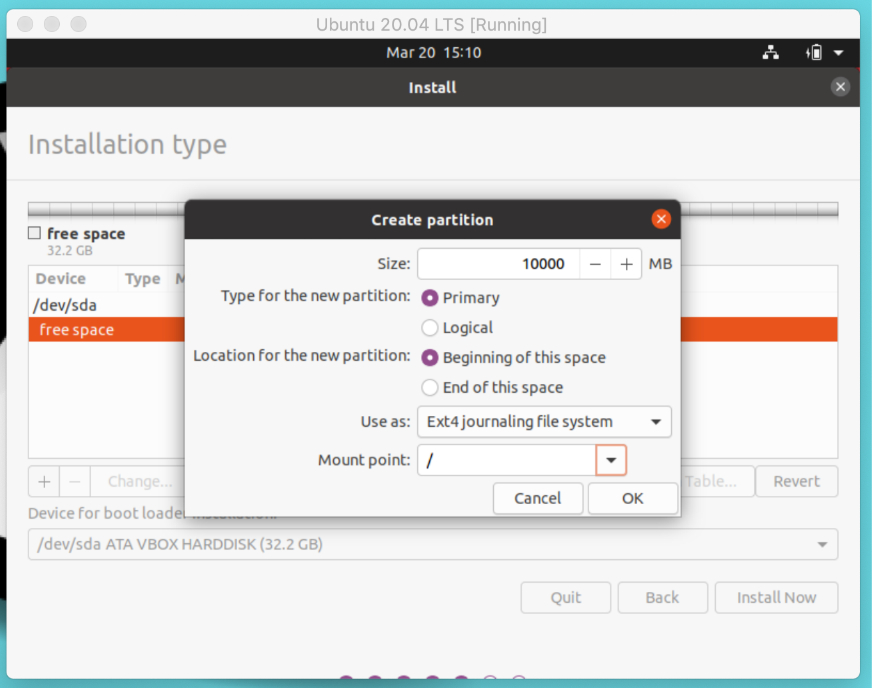Remove partition with the minus button
The width and height of the screenshot is (872, 688).
(x=75, y=481)
